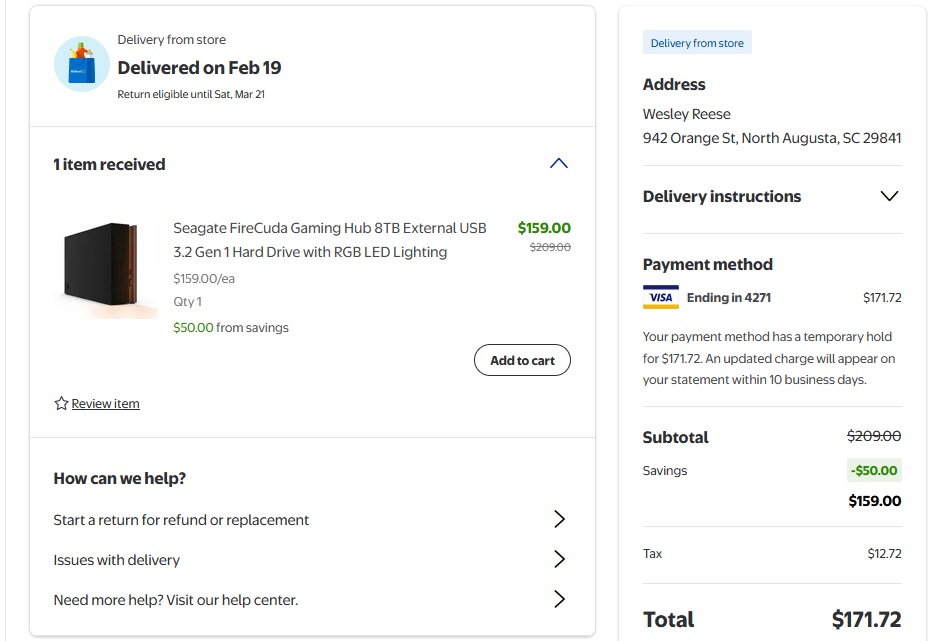Collapse the 1 item received section

click(559, 164)
